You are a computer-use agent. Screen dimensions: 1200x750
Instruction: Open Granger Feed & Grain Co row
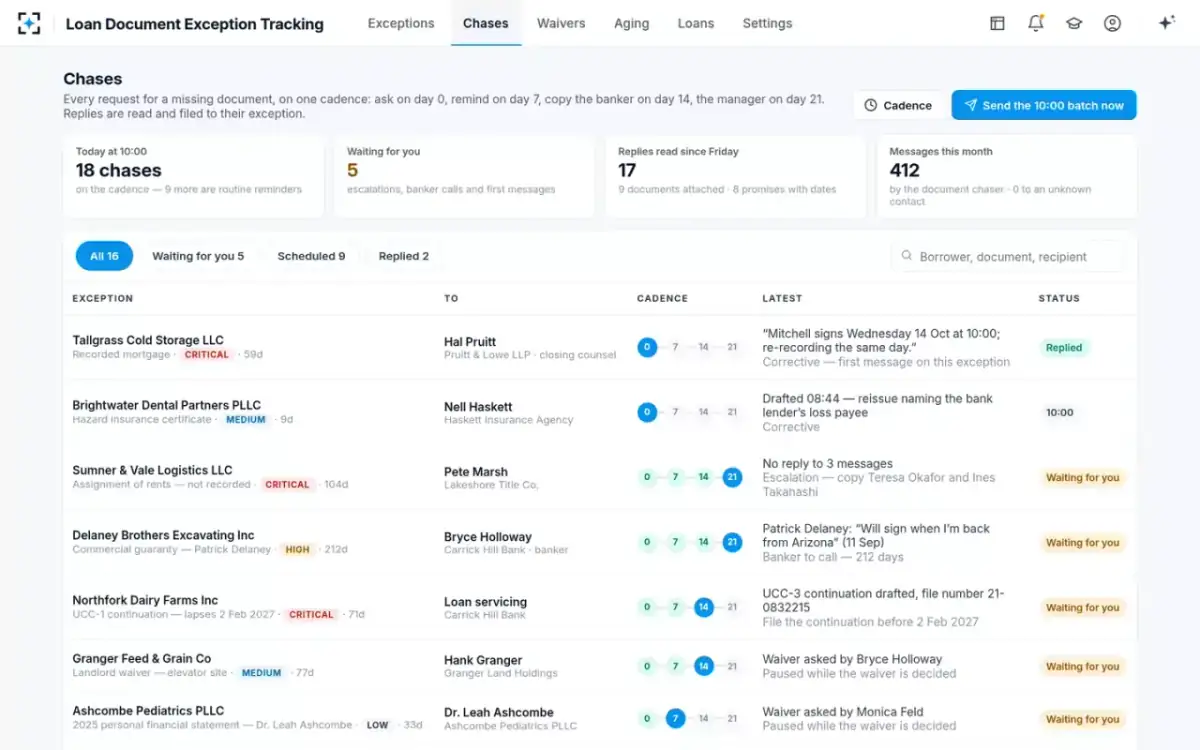point(600,666)
